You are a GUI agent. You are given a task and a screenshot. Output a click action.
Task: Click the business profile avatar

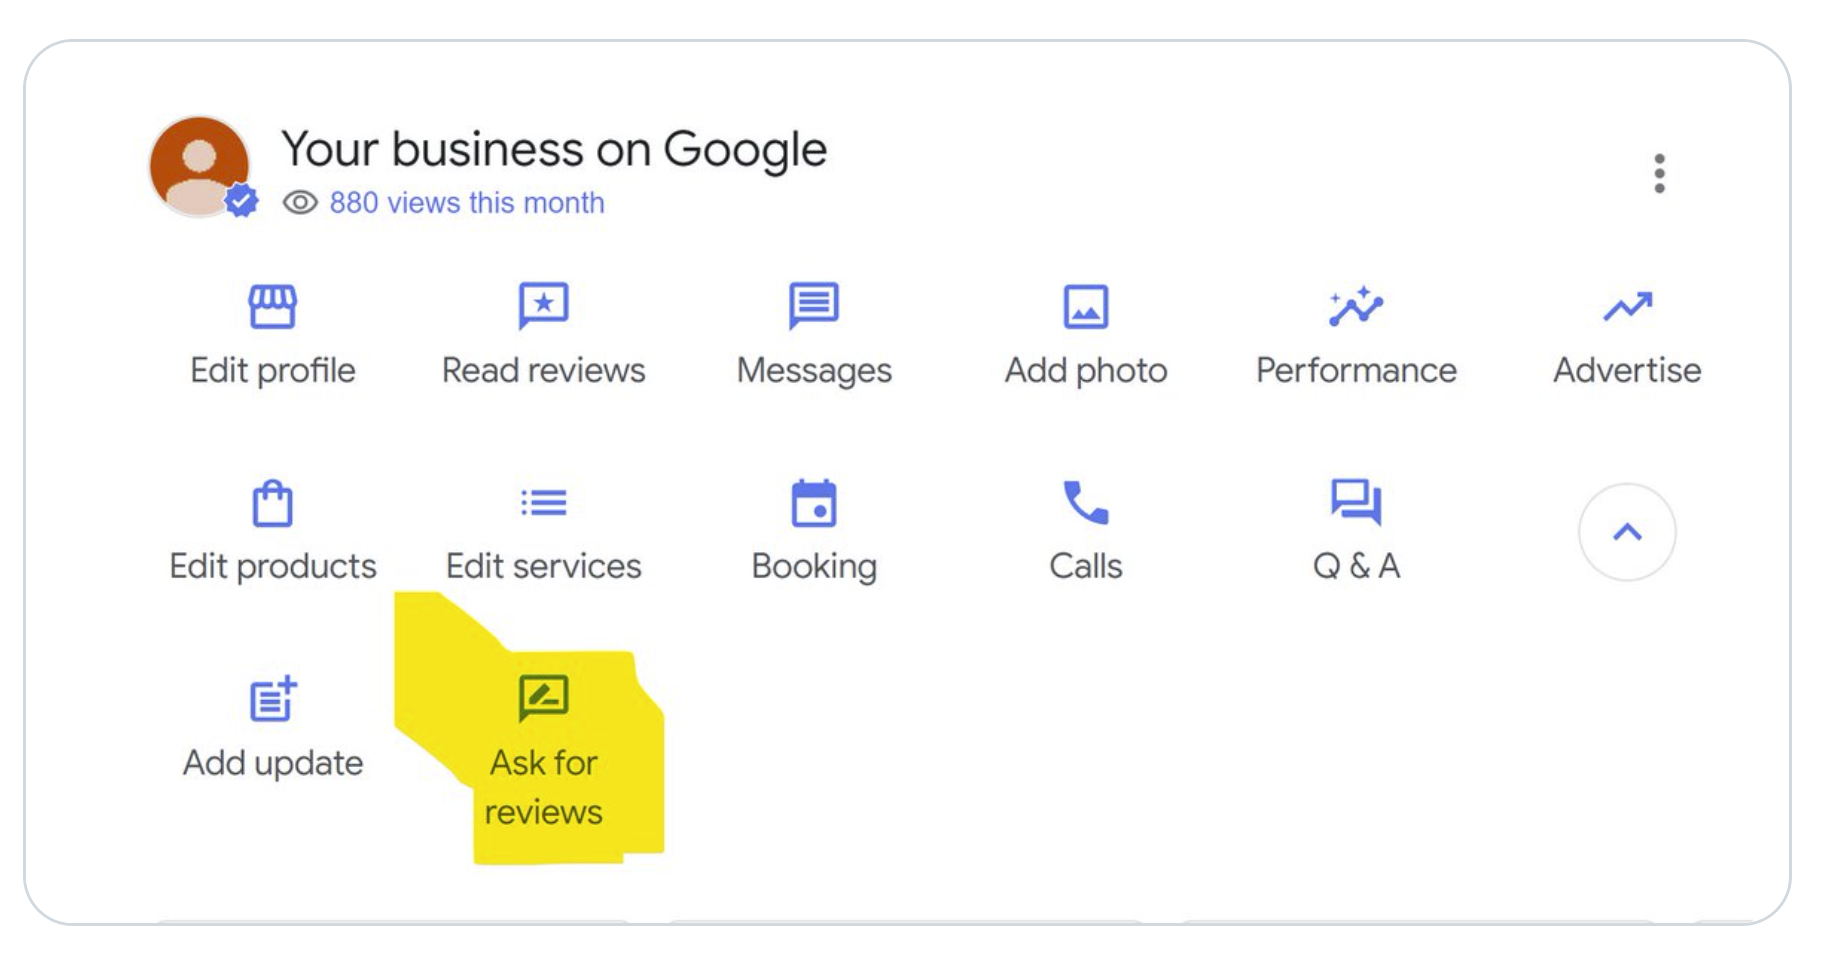(x=200, y=166)
